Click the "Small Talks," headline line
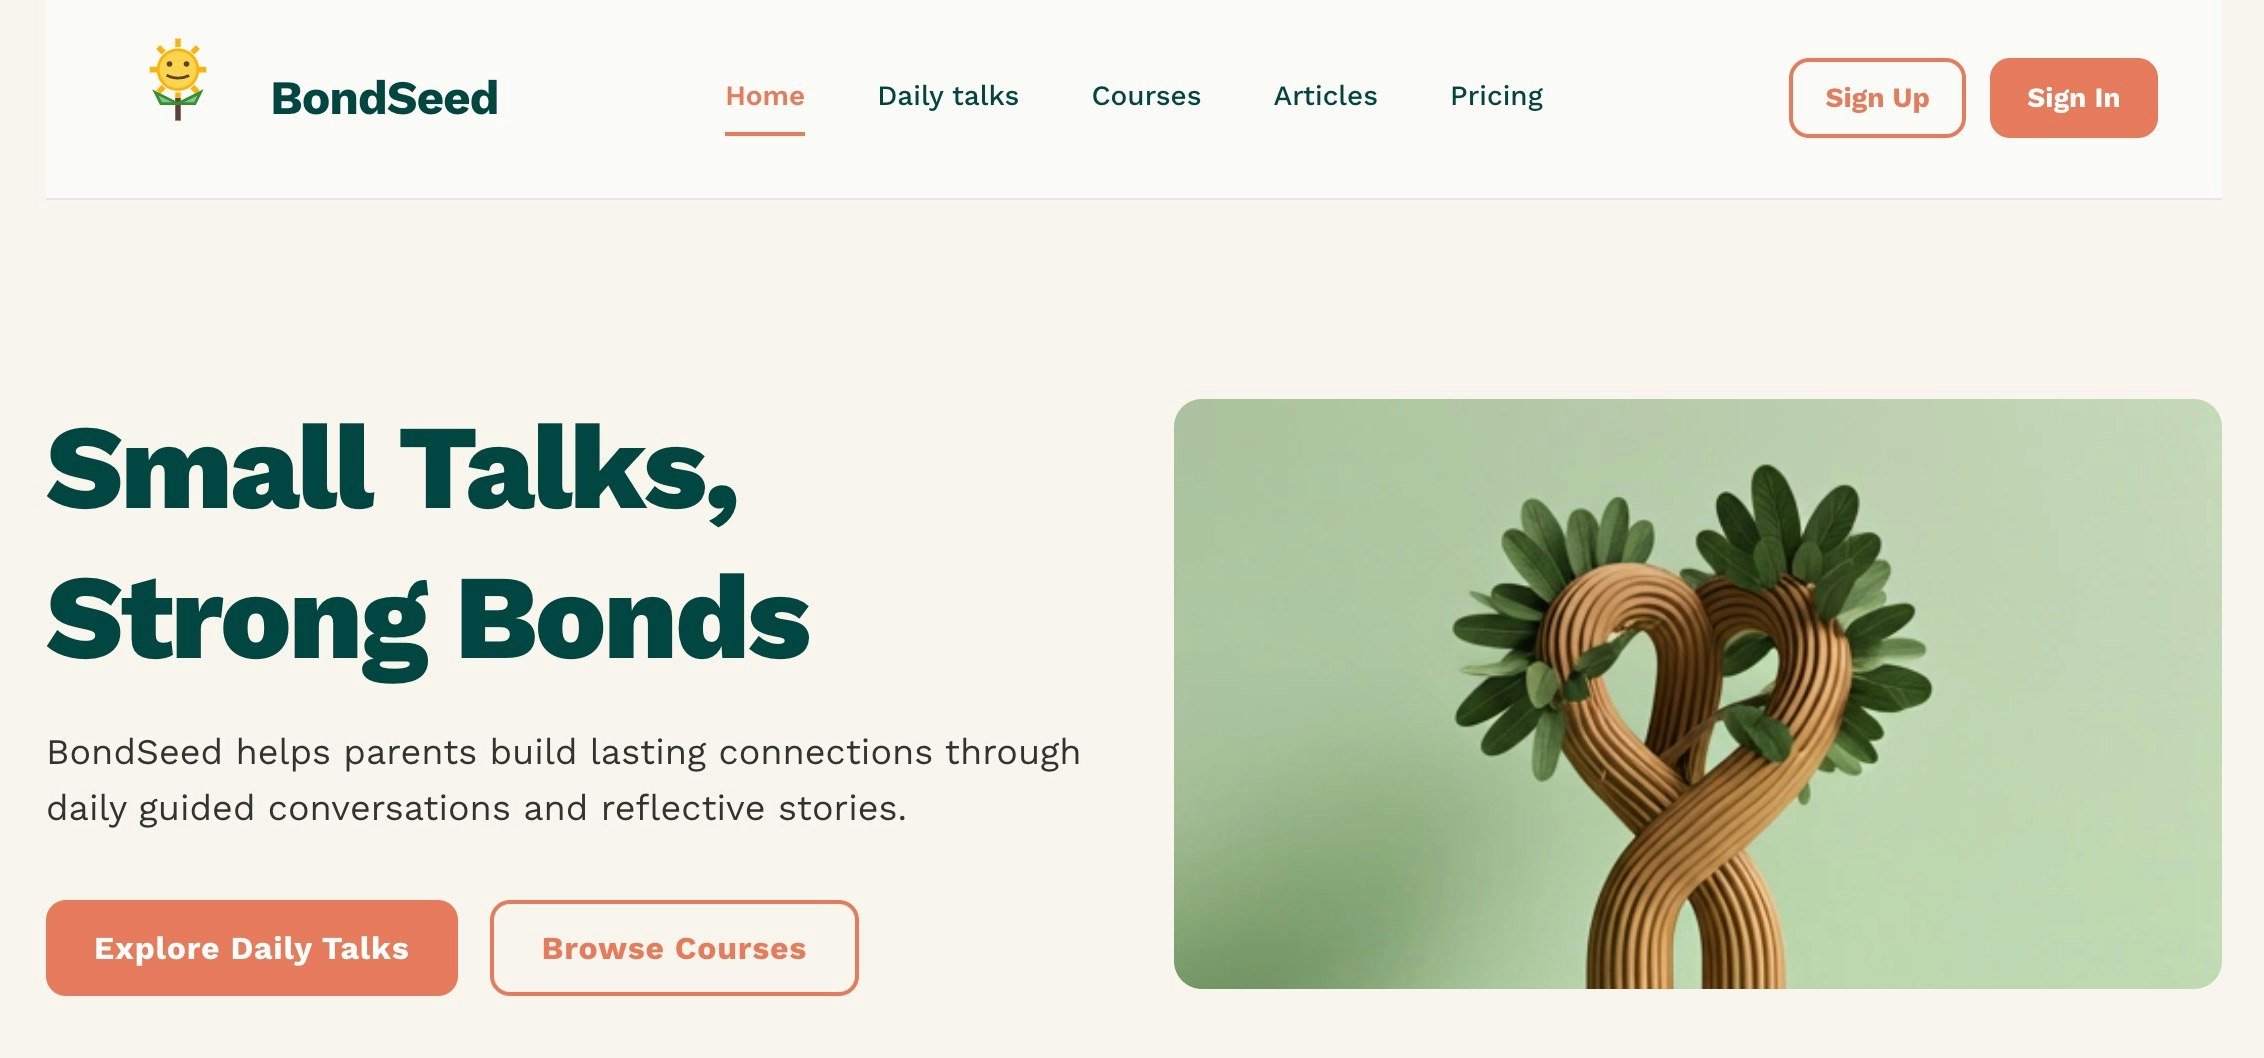2264x1058 pixels. tap(392, 470)
